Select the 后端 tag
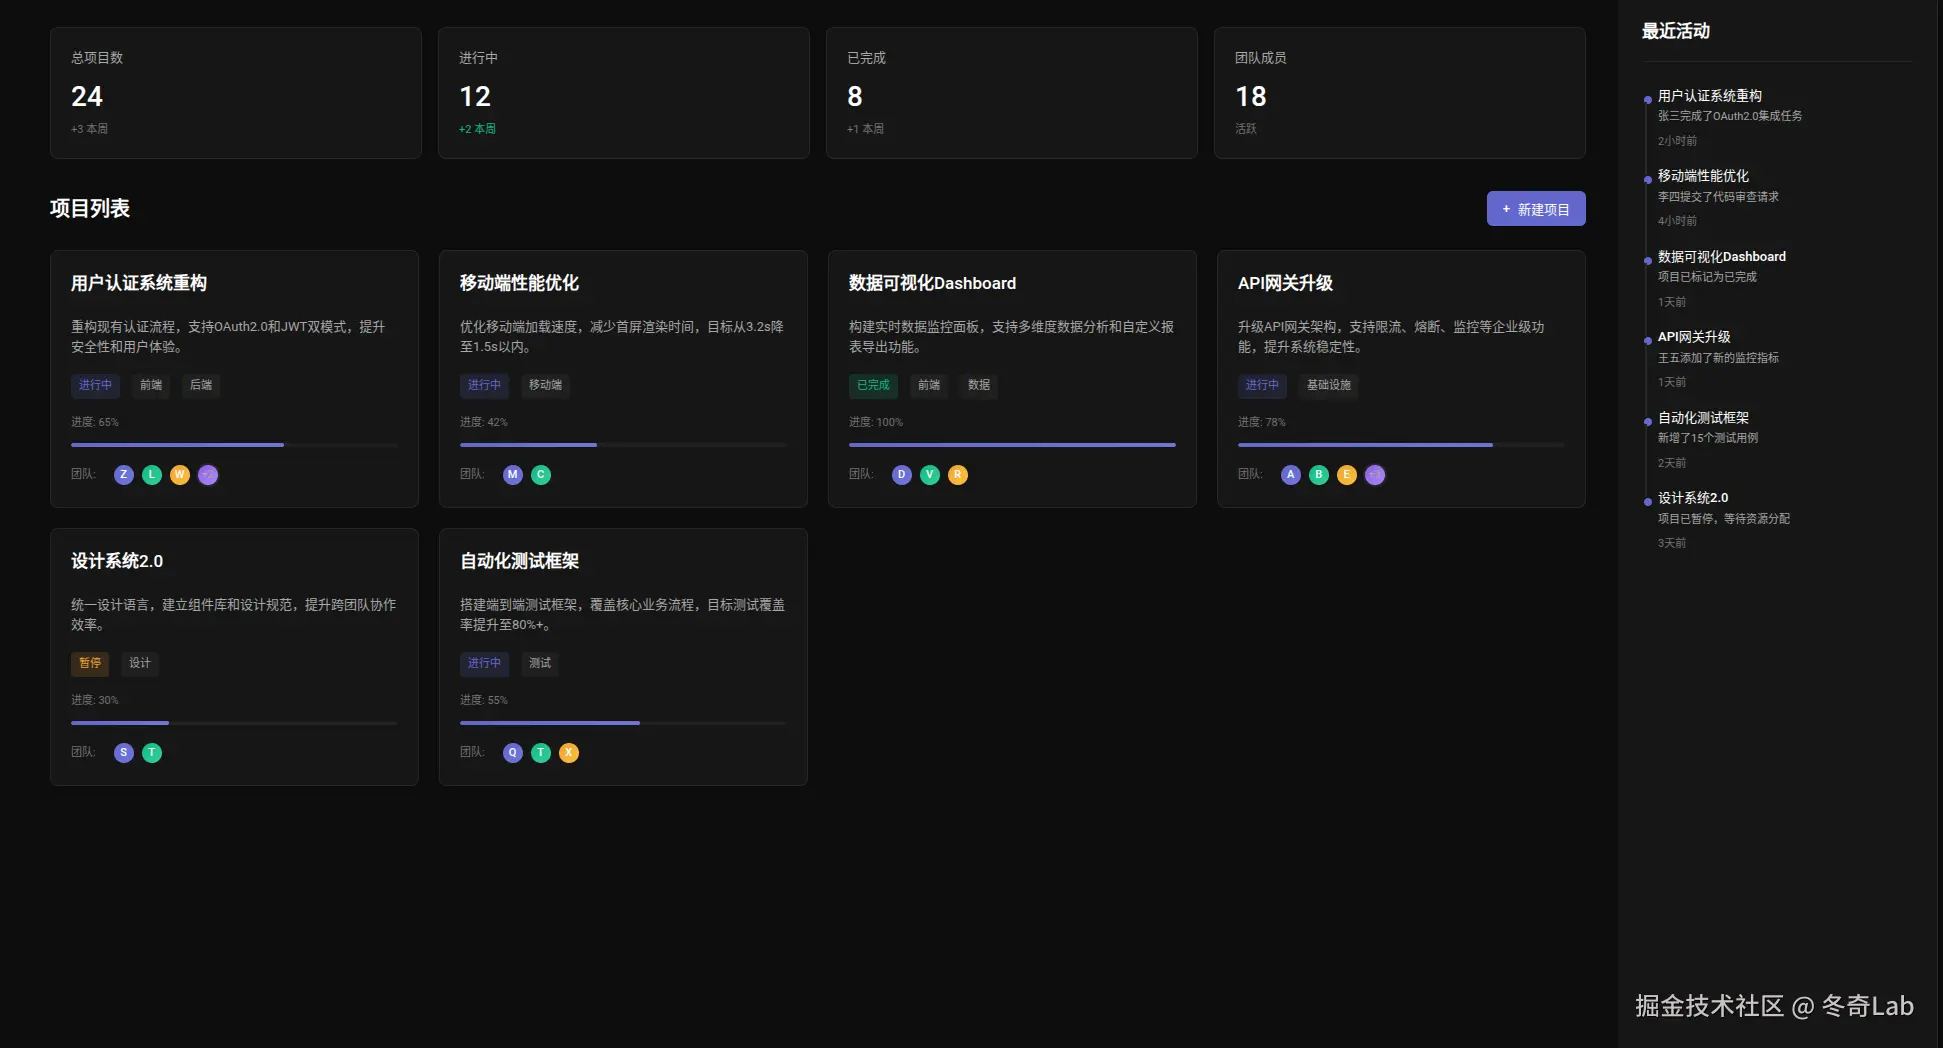This screenshot has width=1943, height=1048. pos(201,385)
